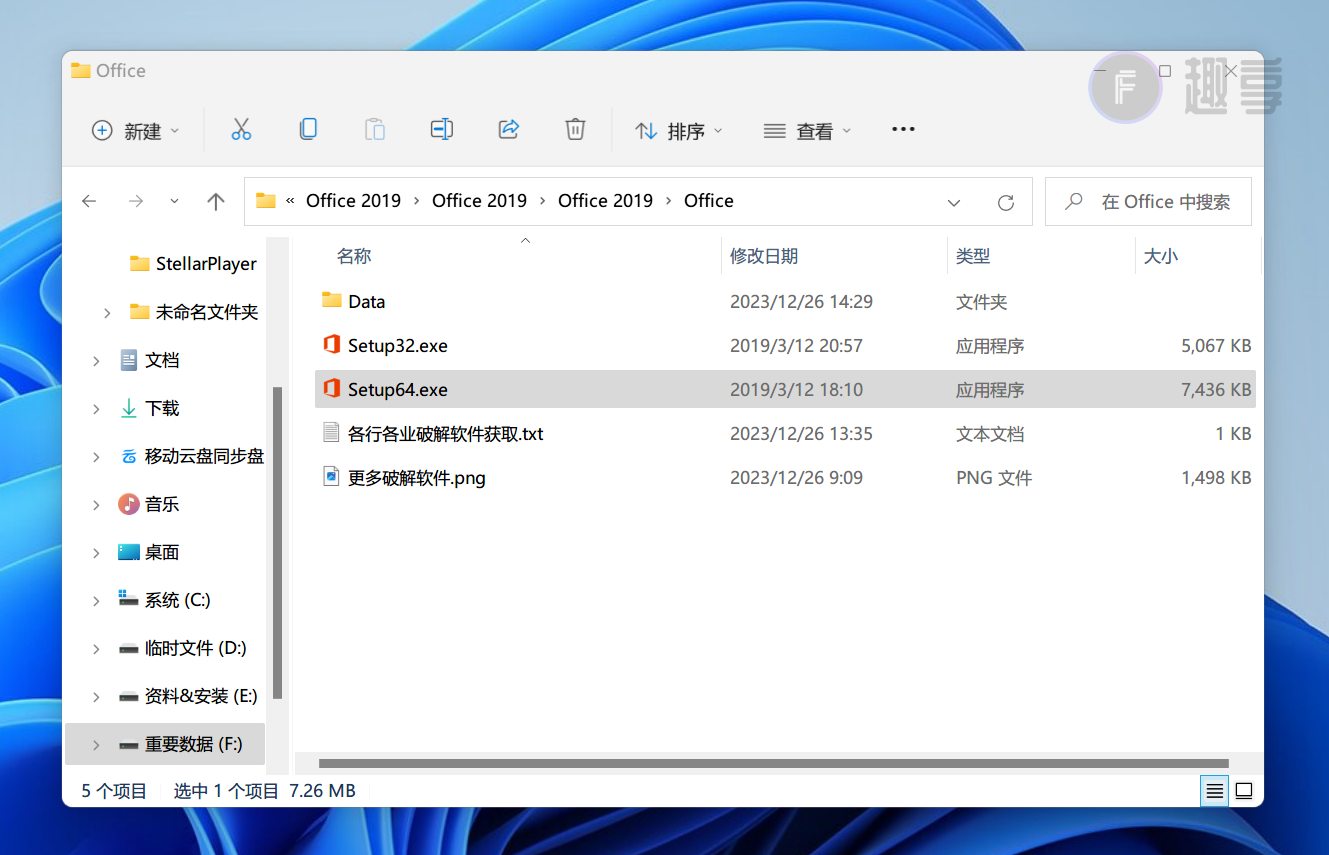Select 资料&安装 (E:) drive in sidebar
The image size is (1329, 855).
(201, 696)
